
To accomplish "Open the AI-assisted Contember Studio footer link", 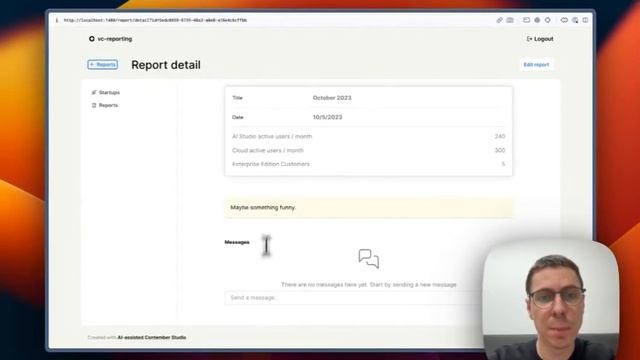I will point(152,338).
